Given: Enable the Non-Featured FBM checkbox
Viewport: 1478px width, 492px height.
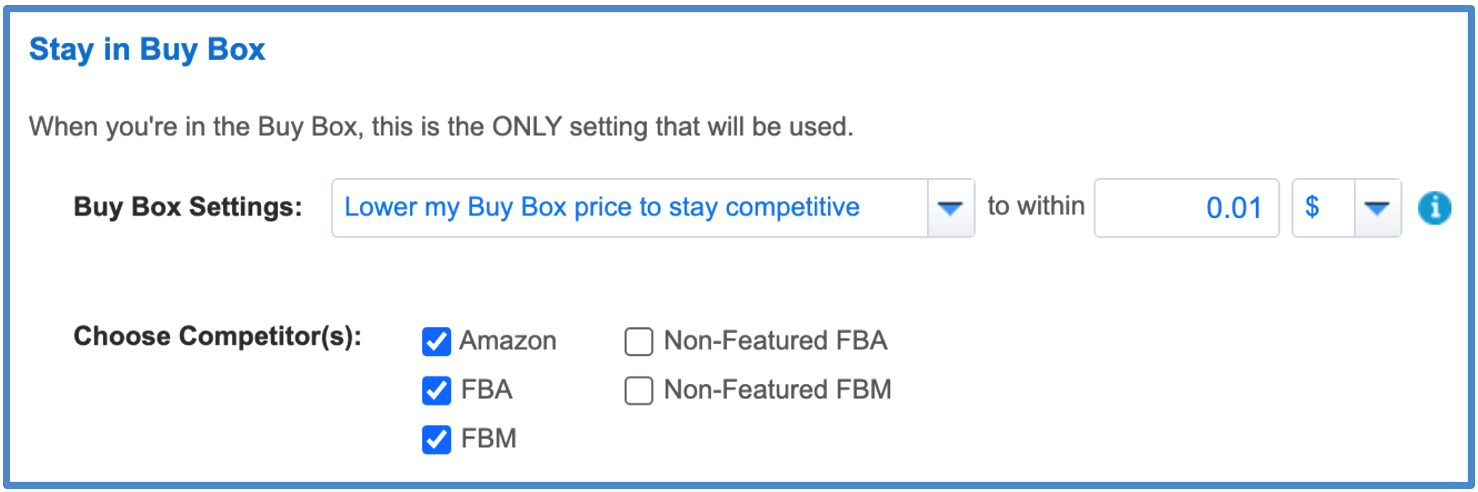Looking at the screenshot, I should [x=639, y=390].
